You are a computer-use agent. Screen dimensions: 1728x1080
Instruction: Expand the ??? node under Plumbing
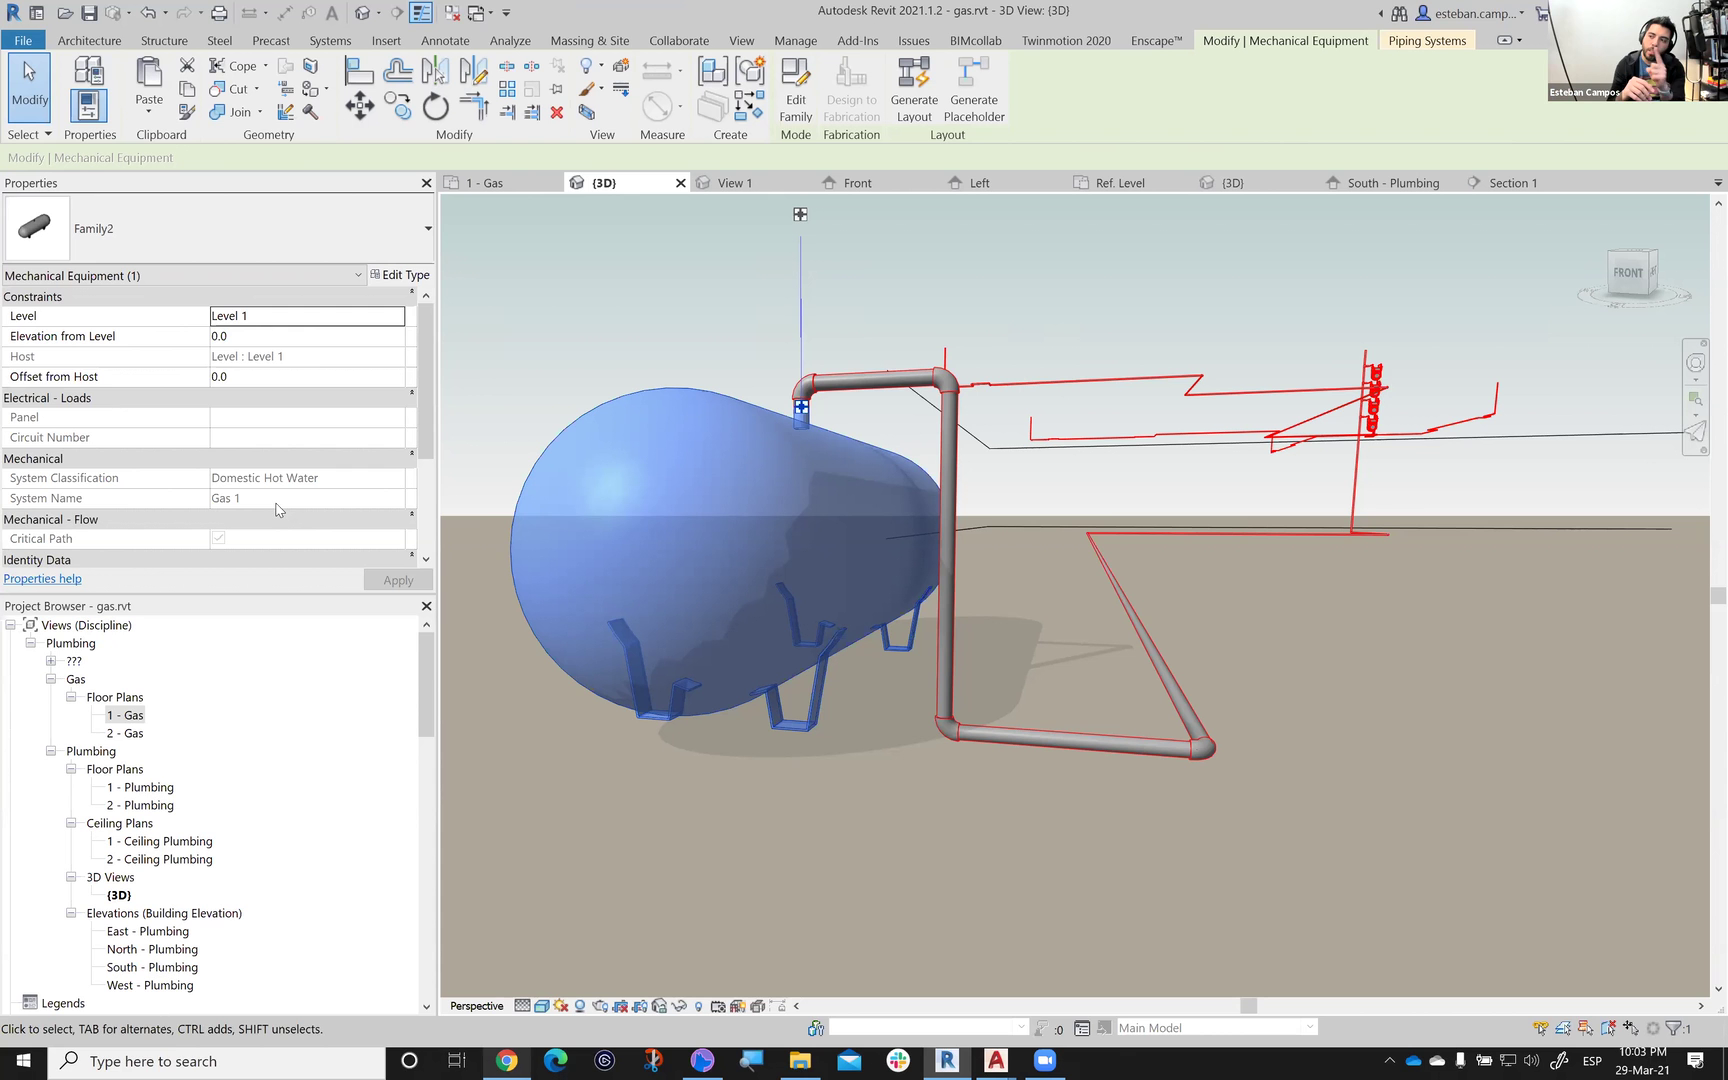click(x=51, y=661)
